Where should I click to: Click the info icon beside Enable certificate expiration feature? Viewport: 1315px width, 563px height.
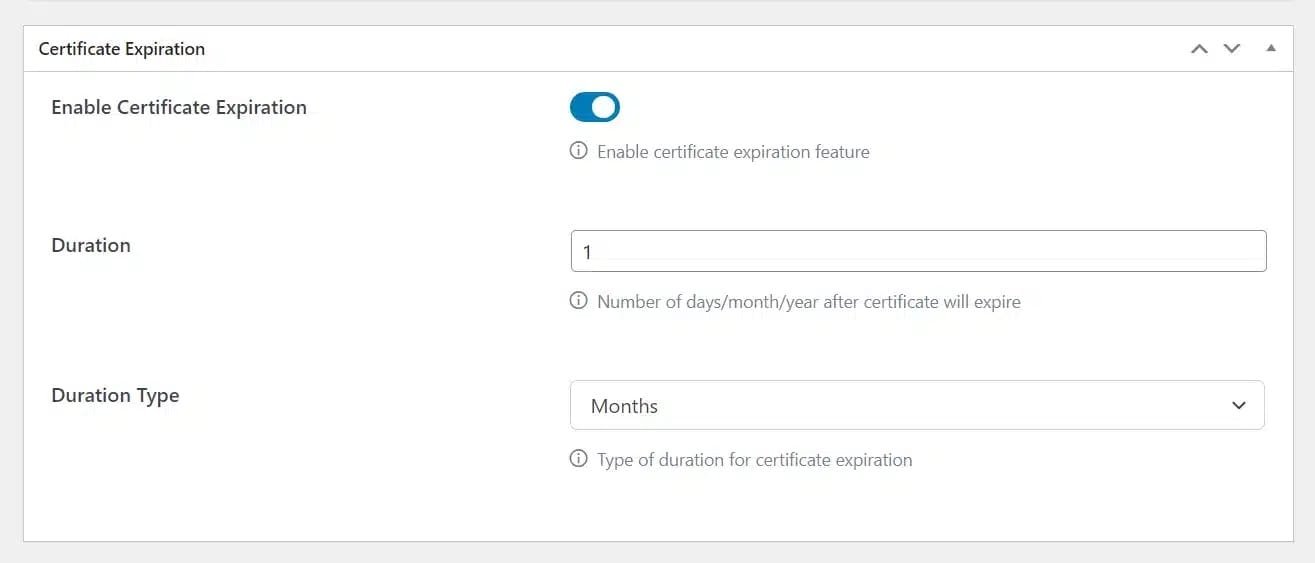coord(578,151)
